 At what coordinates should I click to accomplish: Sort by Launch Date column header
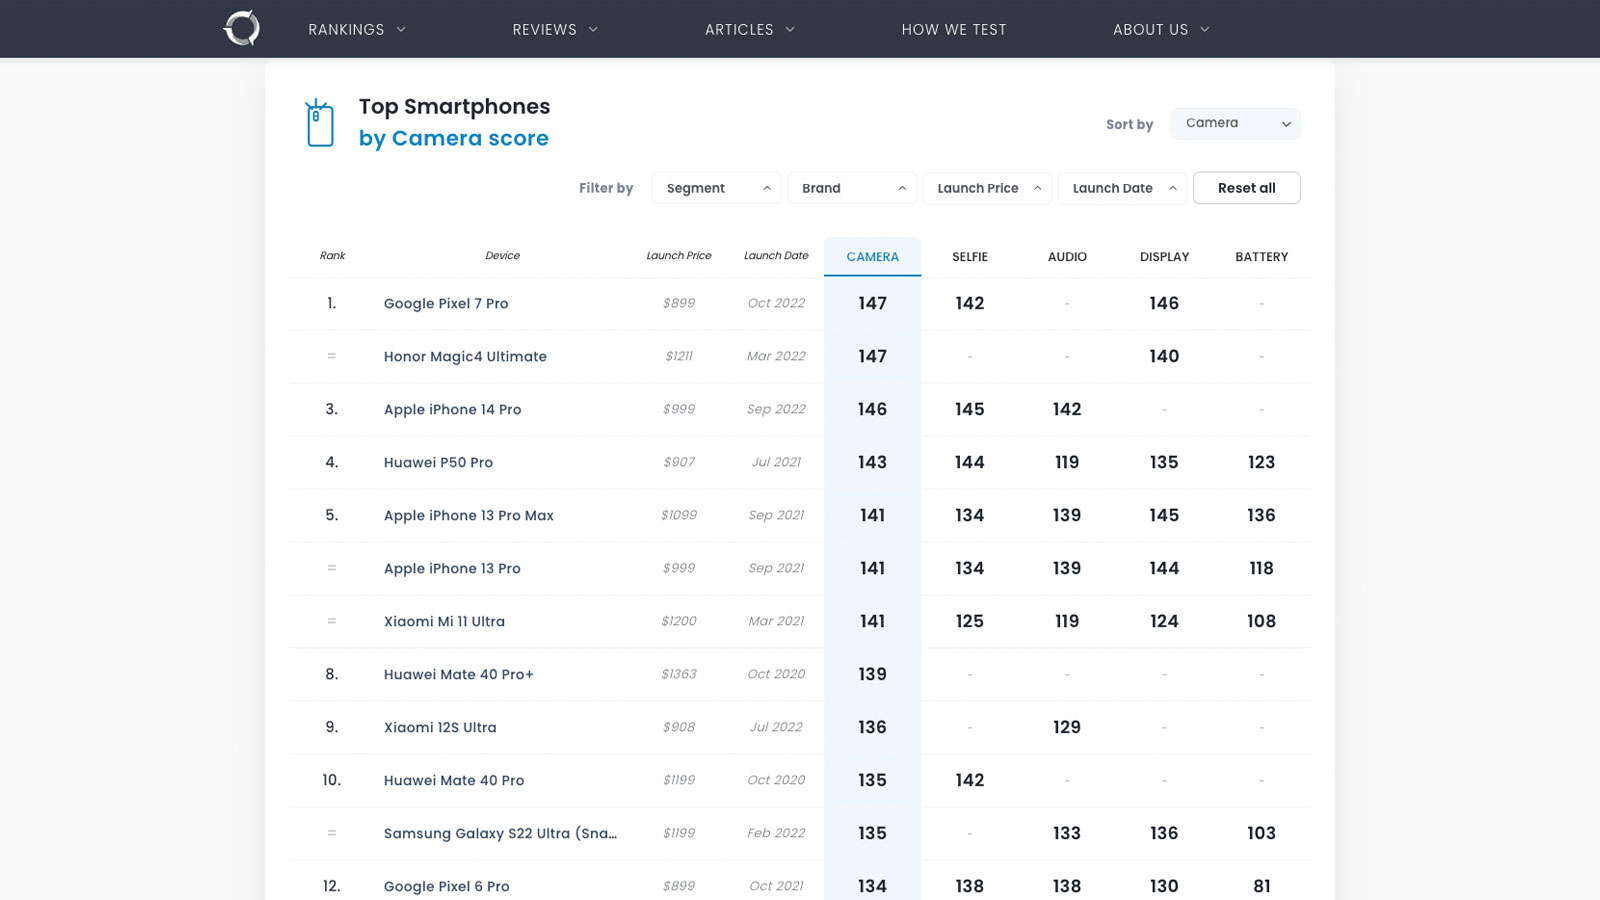pos(776,256)
